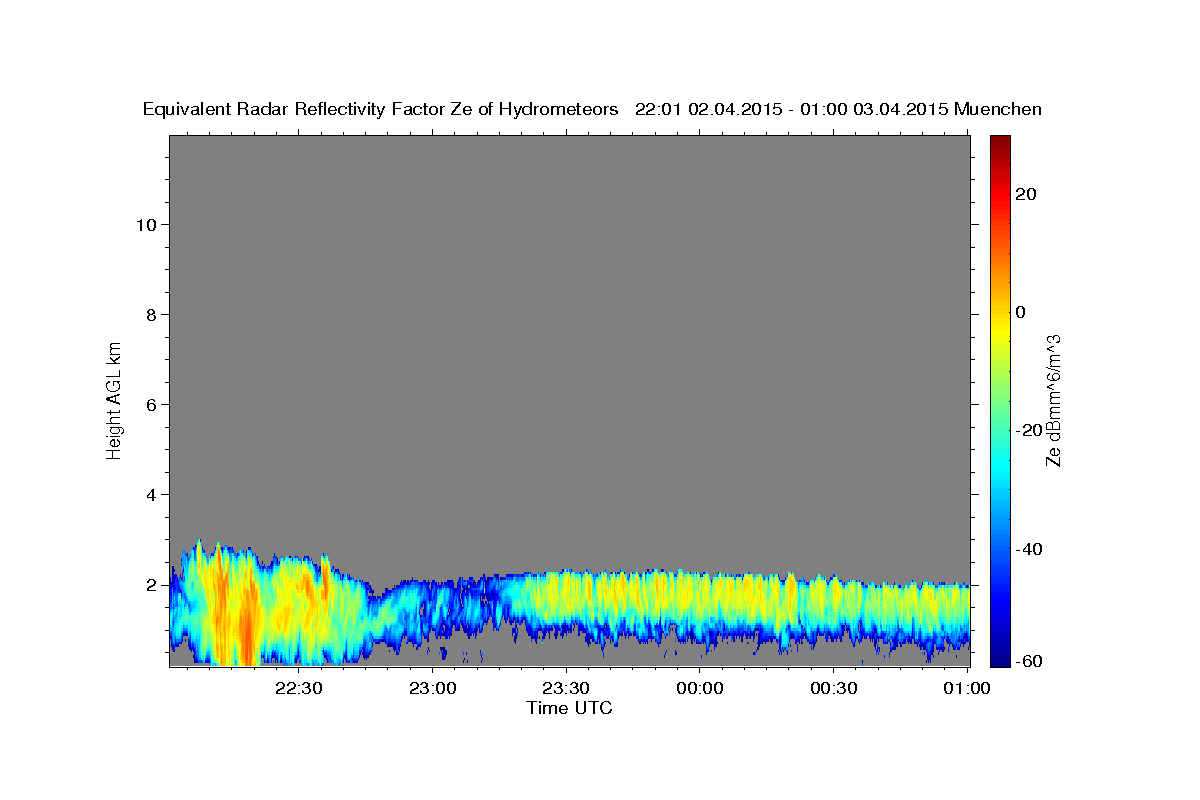
Task: Click the 'Time UTC' axis label
Action: pyautogui.click(x=569, y=708)
